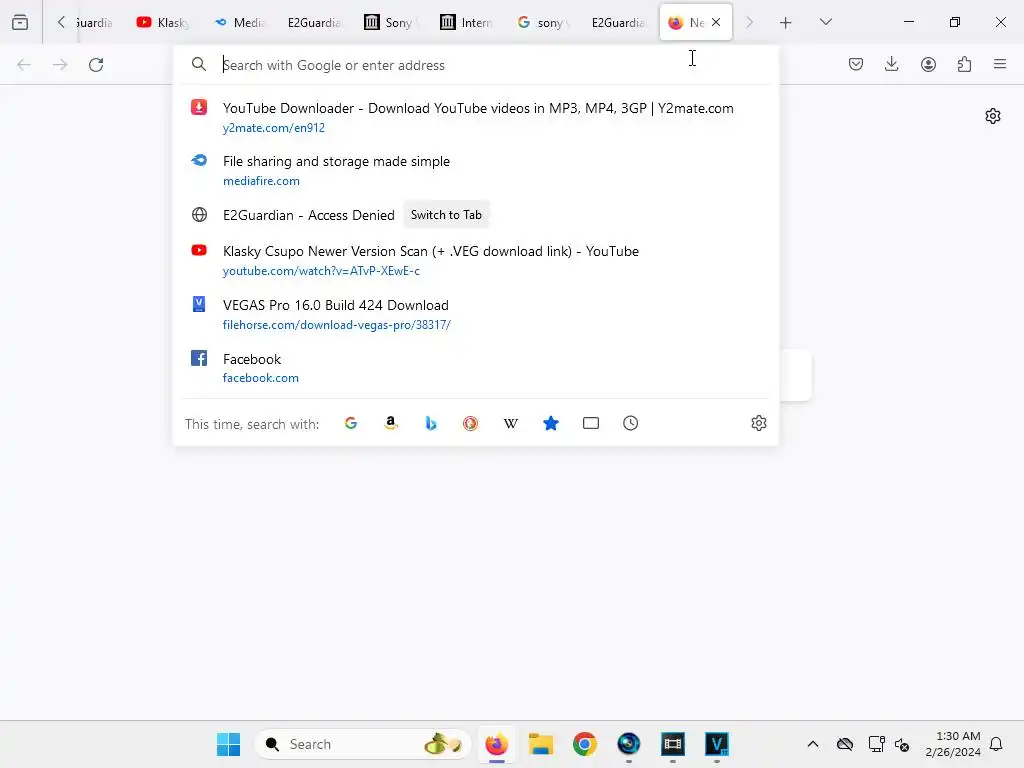Focus the Search with Google address field

tap(475, 65)
